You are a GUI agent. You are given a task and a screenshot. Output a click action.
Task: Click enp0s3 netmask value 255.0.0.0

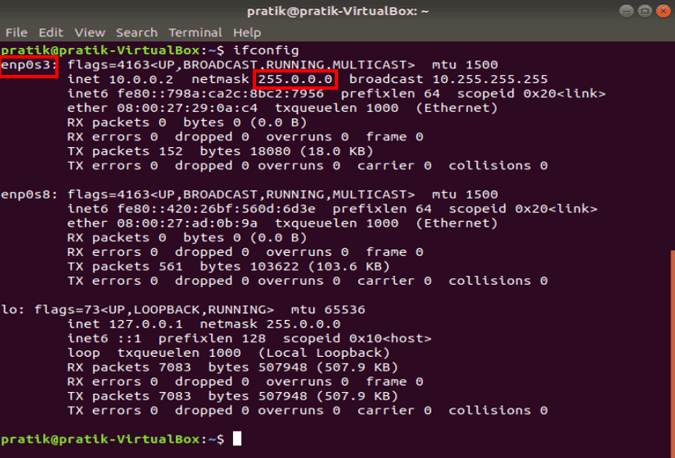[x=295, y=80]
